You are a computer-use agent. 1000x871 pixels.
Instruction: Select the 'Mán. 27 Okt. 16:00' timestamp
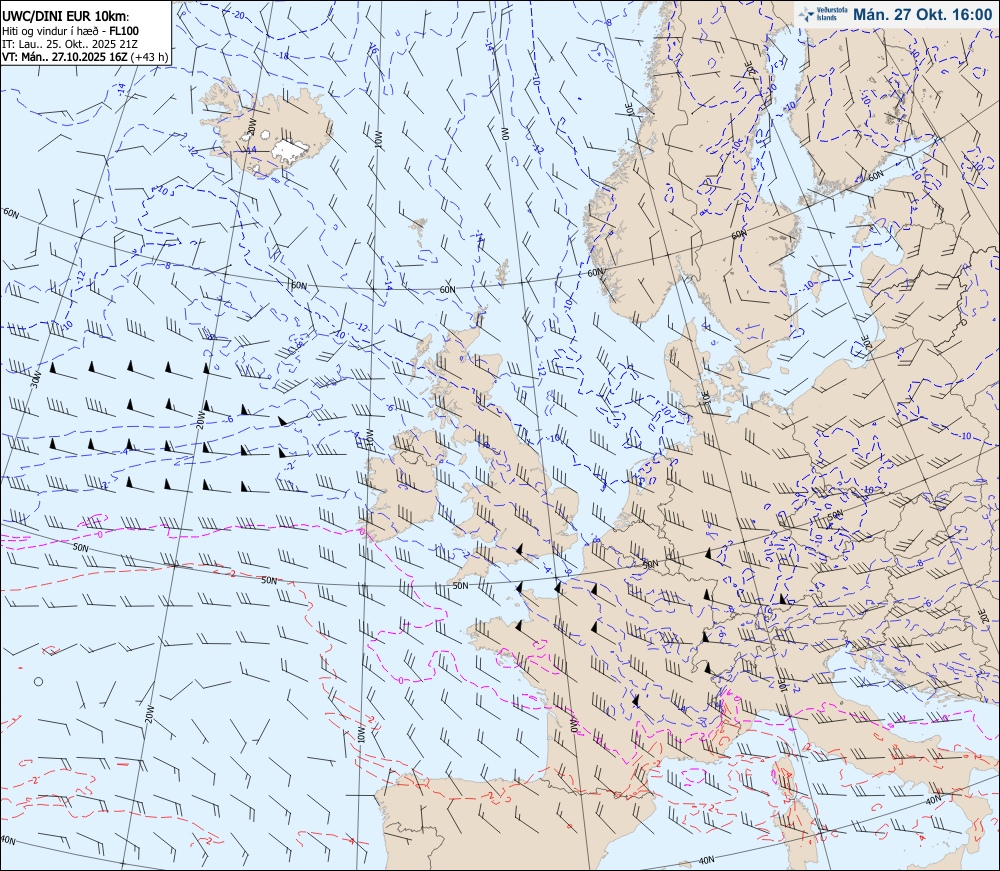pos(922,15)
